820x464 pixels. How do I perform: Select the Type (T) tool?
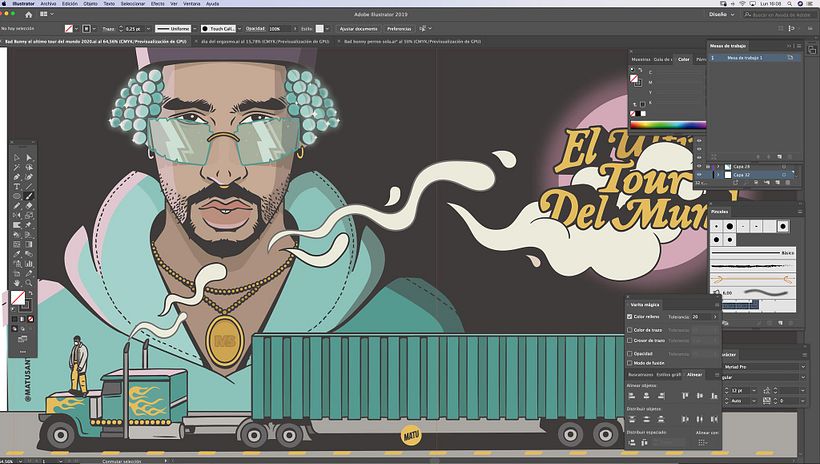(17, 187)
